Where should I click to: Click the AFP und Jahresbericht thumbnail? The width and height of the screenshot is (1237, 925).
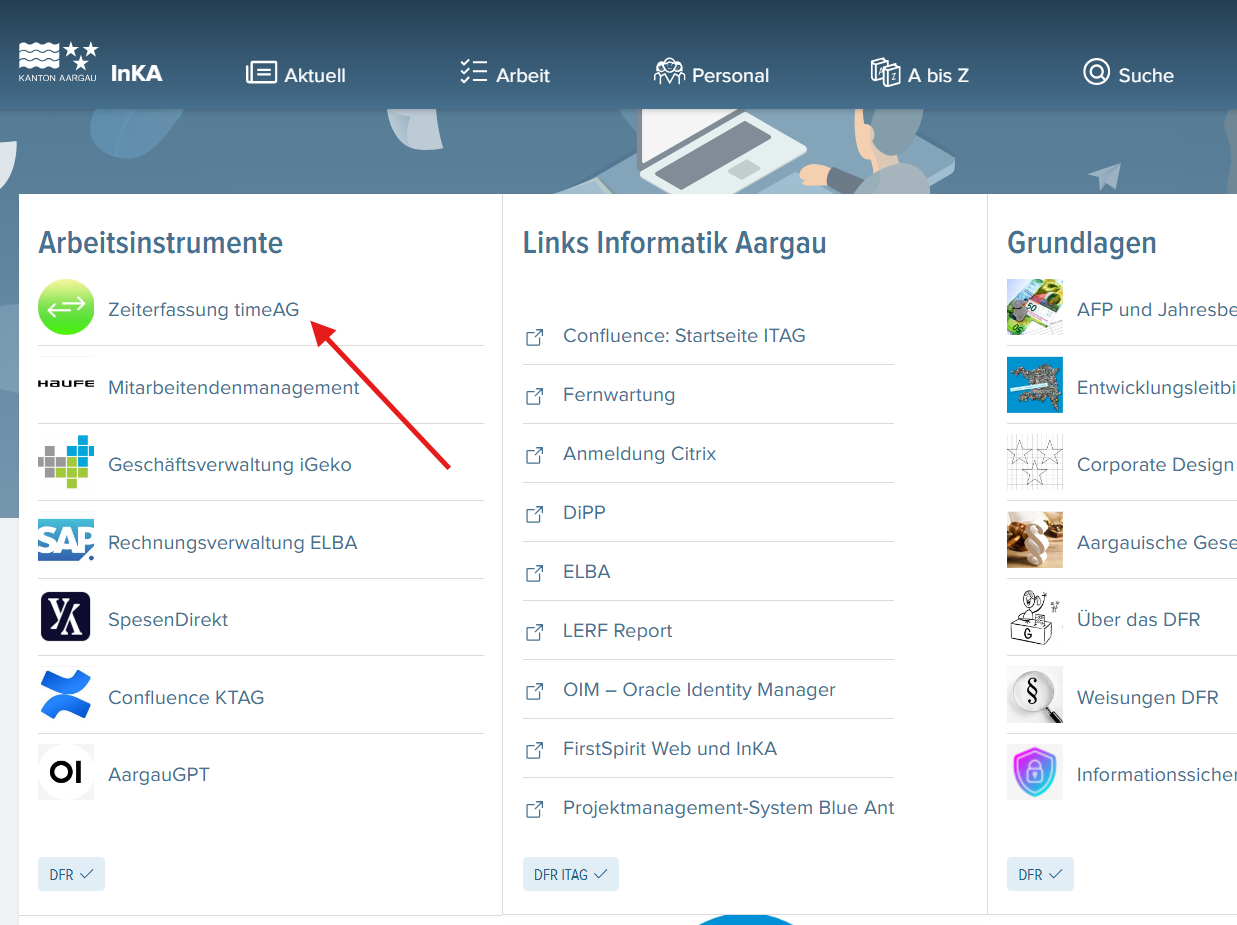(1035, 307)
